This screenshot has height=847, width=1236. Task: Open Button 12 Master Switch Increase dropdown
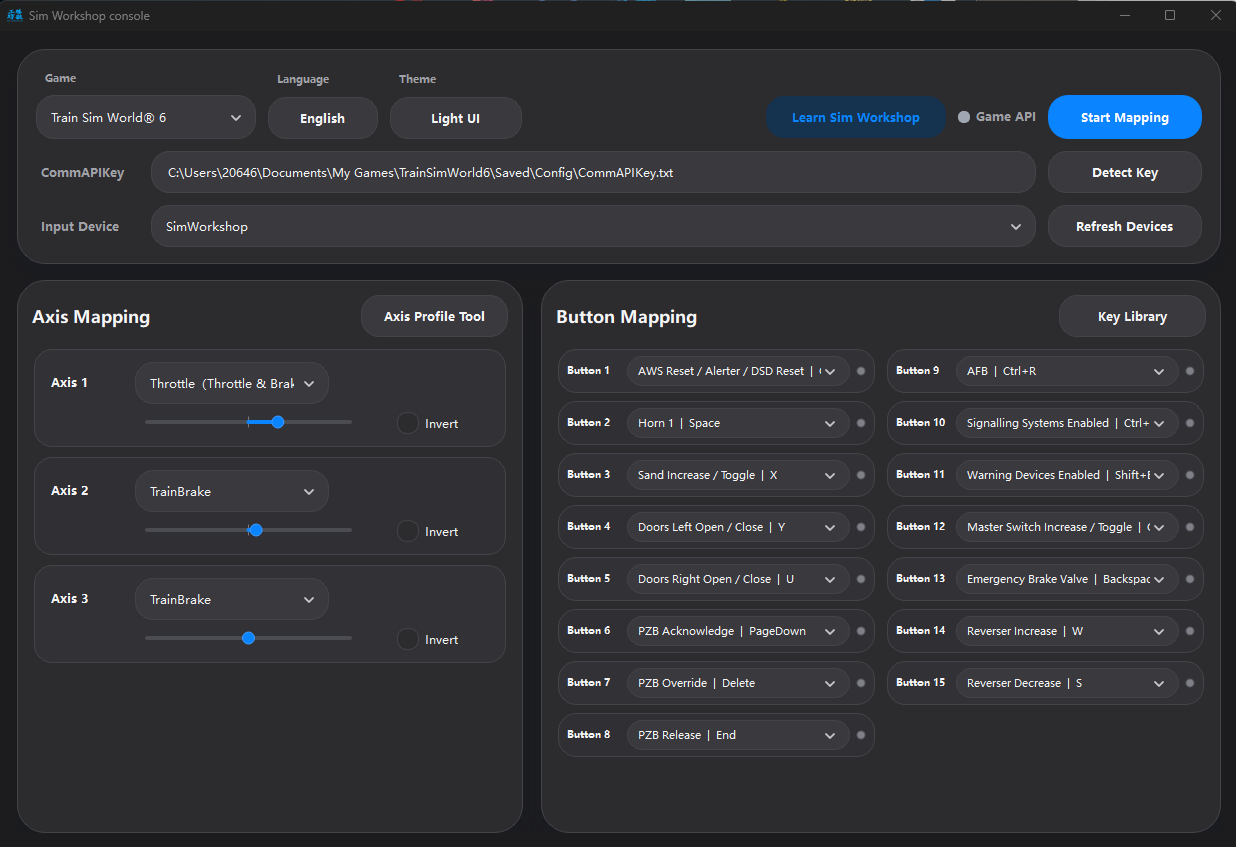1067,527
